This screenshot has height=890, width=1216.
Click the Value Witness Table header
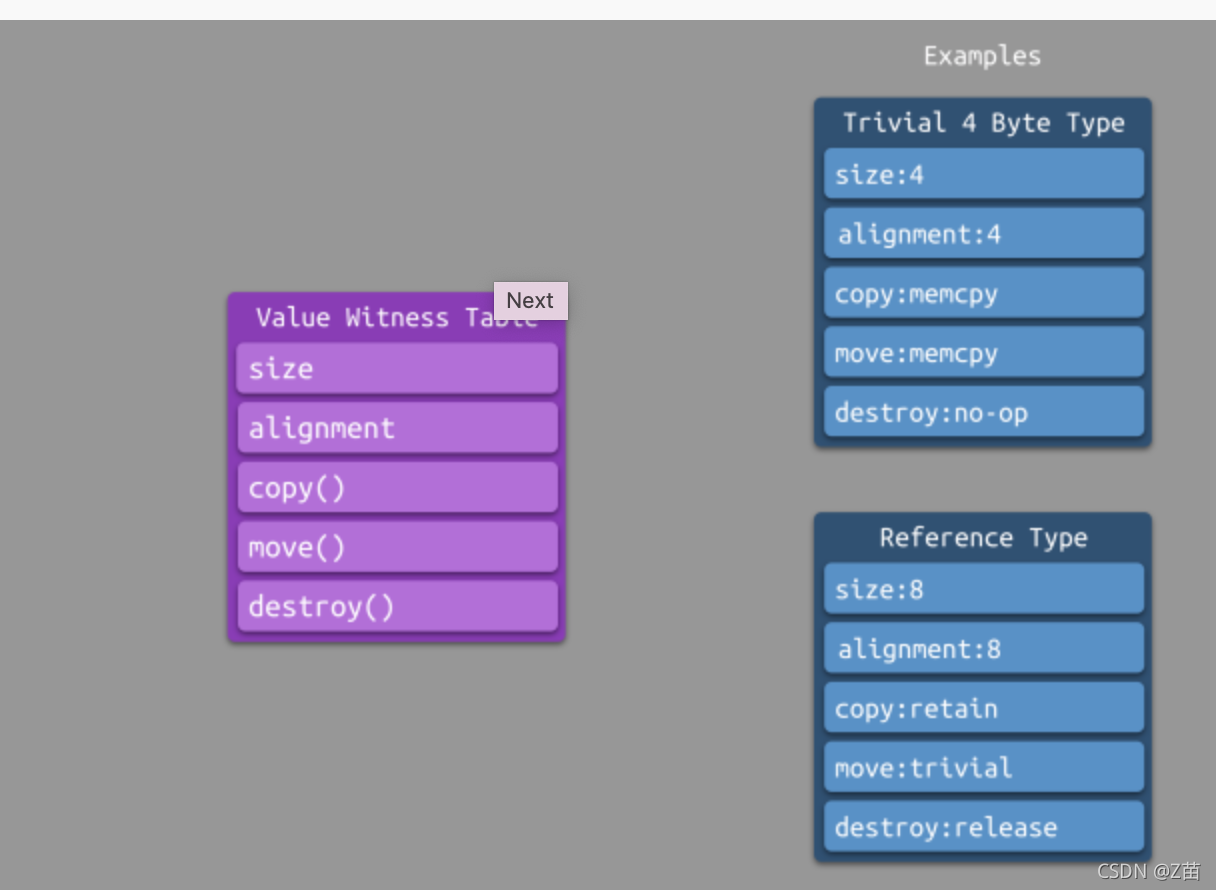396,318
